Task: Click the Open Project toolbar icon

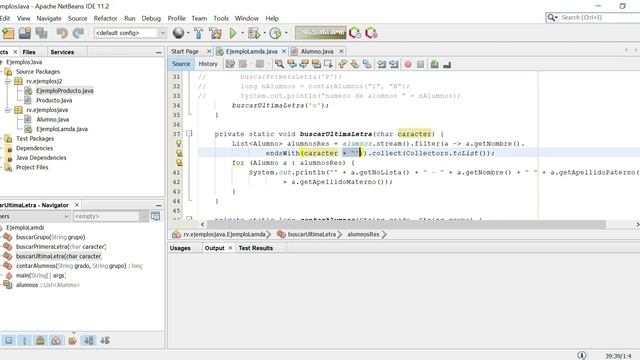Action: (24, 33)
